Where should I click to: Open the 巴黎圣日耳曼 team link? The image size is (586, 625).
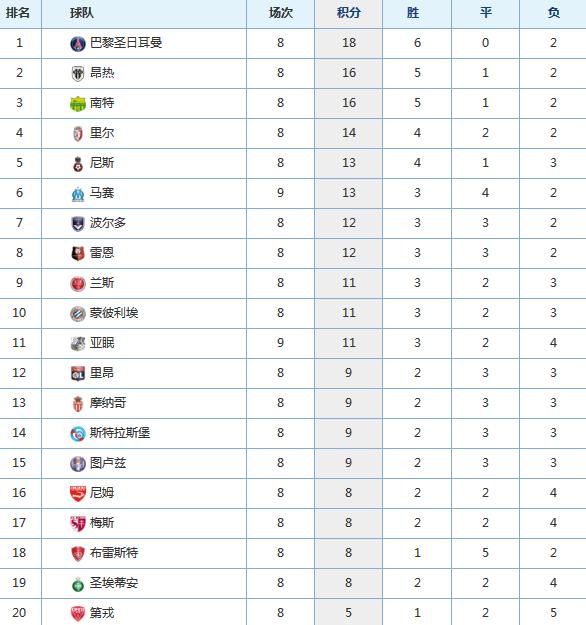click(x=126, y=43)
